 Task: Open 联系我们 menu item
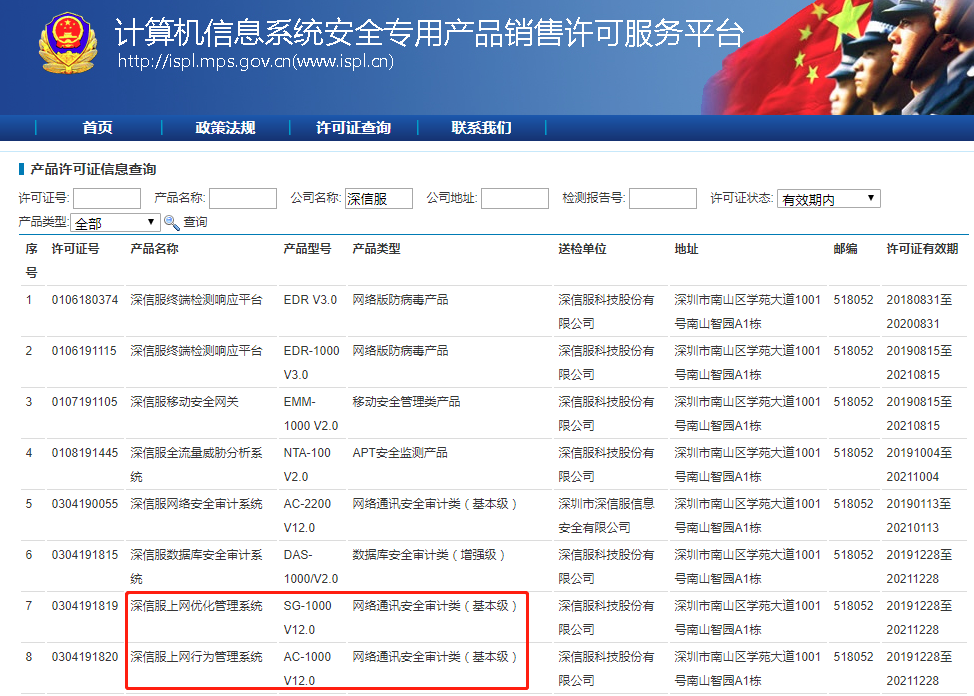click(481, 127)
